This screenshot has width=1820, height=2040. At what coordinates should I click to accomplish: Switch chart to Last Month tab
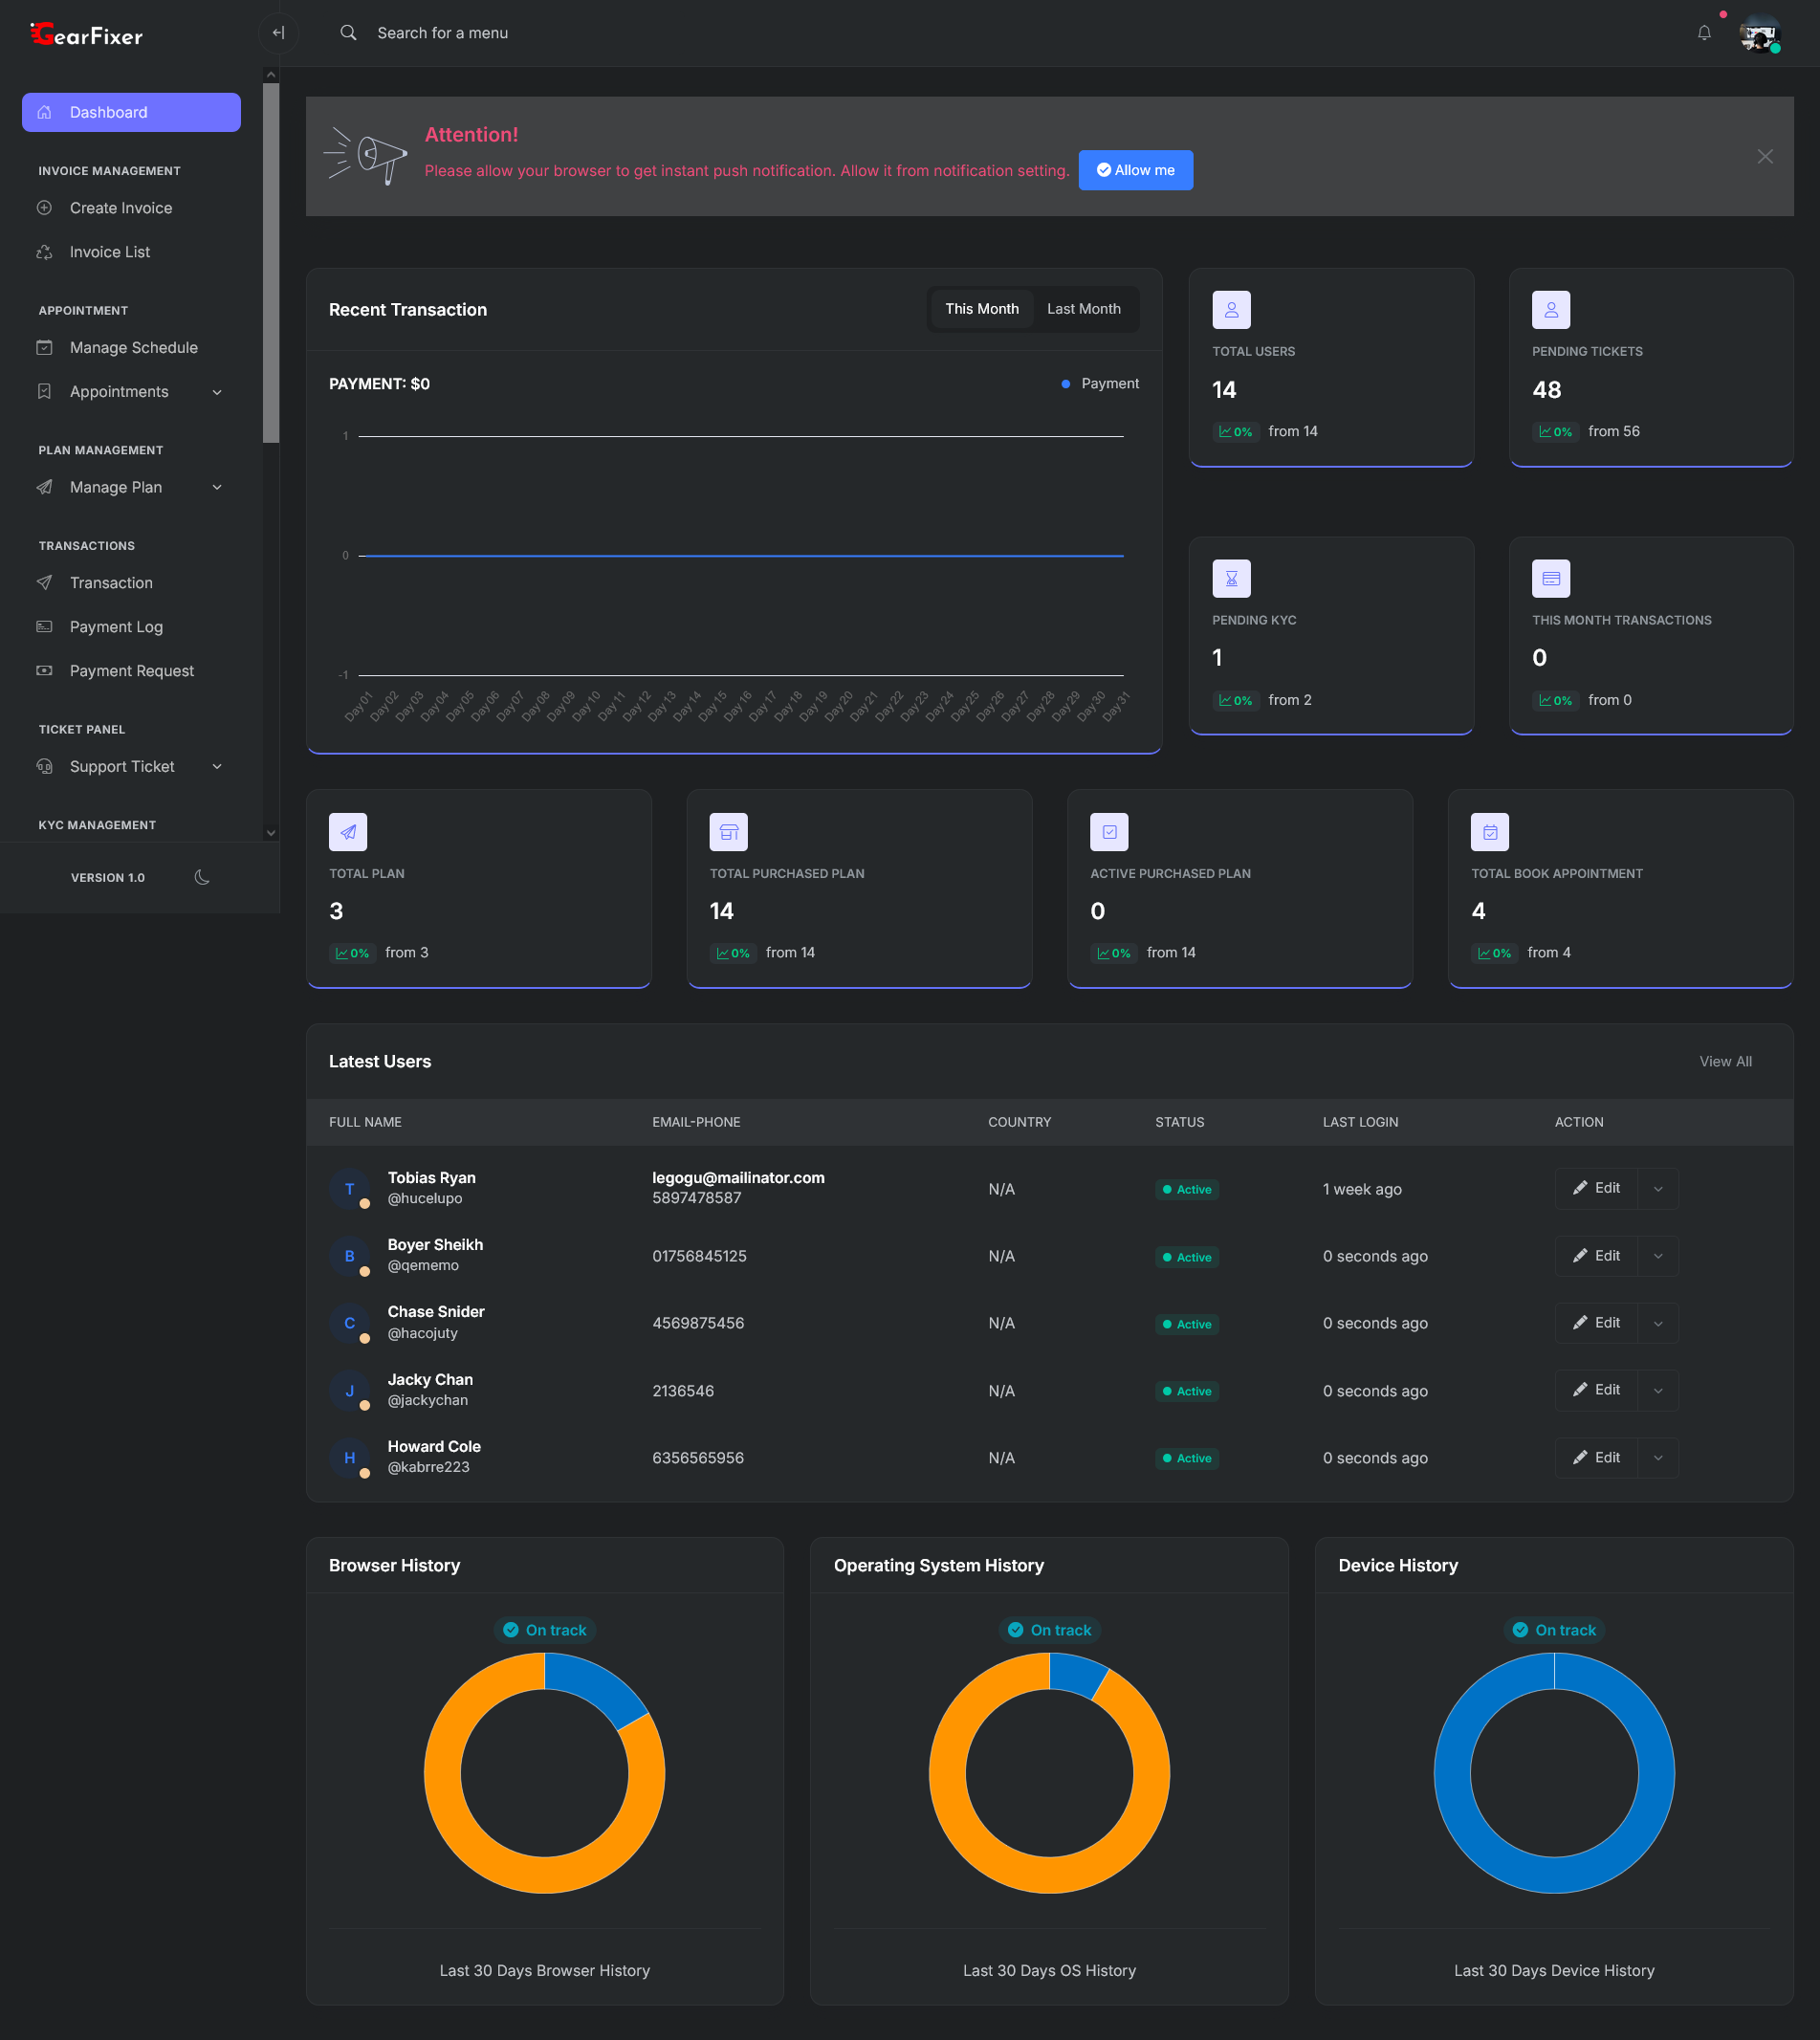click(1083, 309)
